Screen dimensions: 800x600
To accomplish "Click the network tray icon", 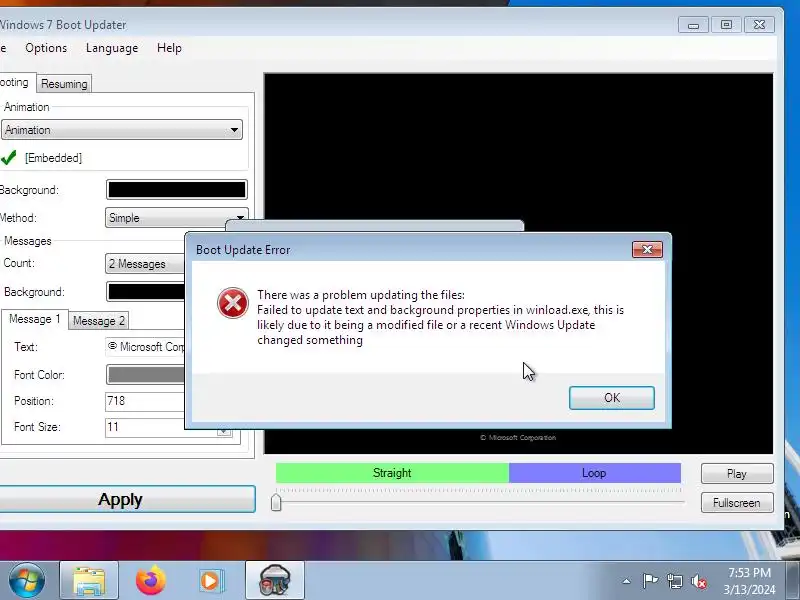I will pos(674,581).
